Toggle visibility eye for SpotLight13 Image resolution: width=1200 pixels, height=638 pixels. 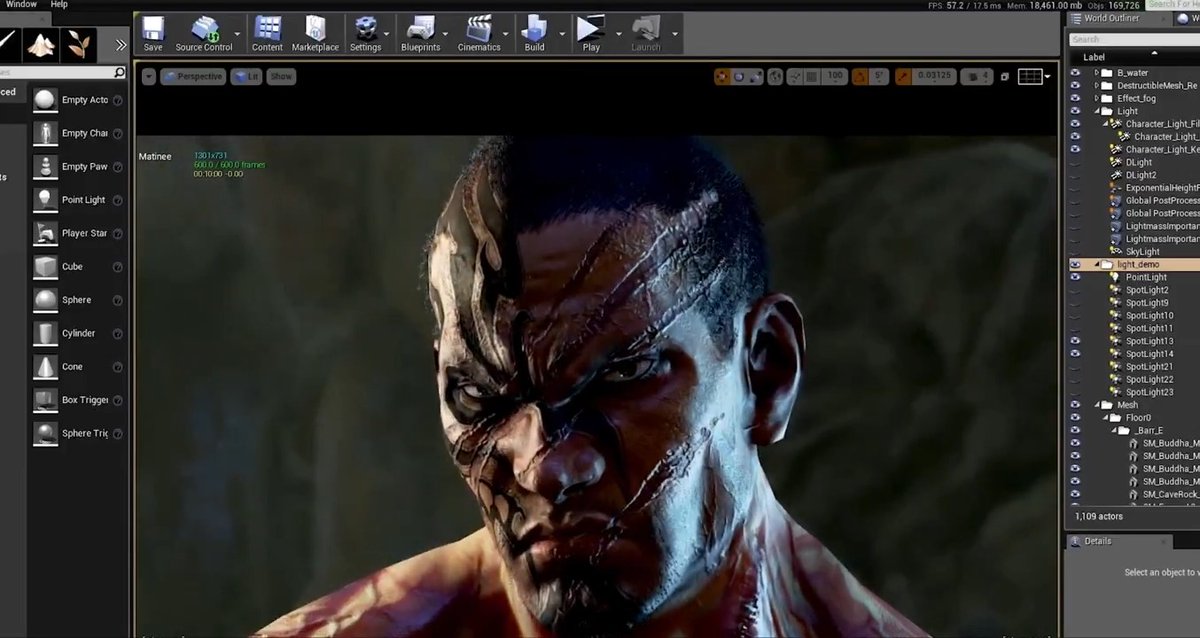coord(1075,341)
